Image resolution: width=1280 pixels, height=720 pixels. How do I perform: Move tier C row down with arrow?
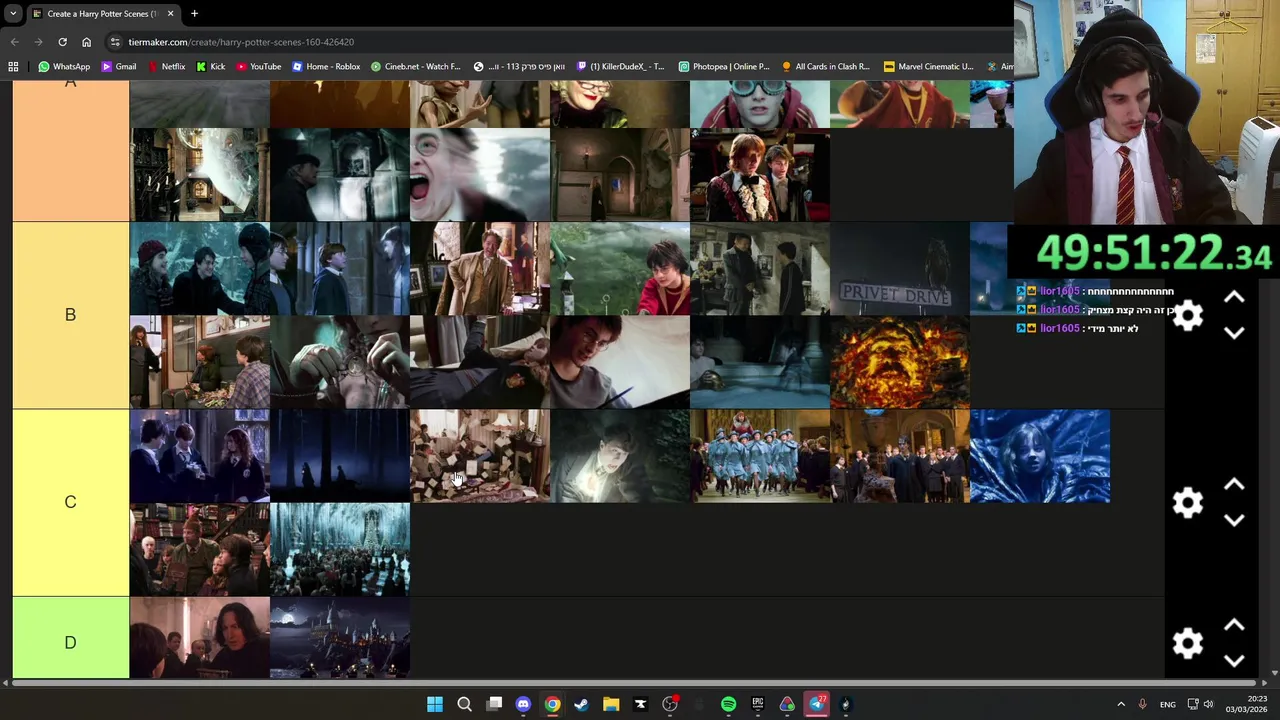(x=1234, y=520)
